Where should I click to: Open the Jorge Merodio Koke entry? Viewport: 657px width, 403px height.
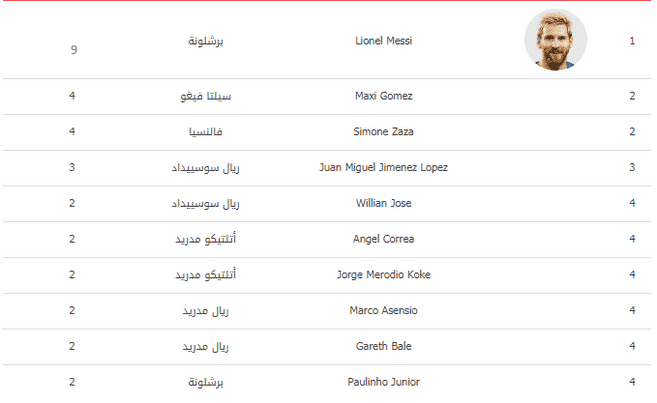[383, 275]
